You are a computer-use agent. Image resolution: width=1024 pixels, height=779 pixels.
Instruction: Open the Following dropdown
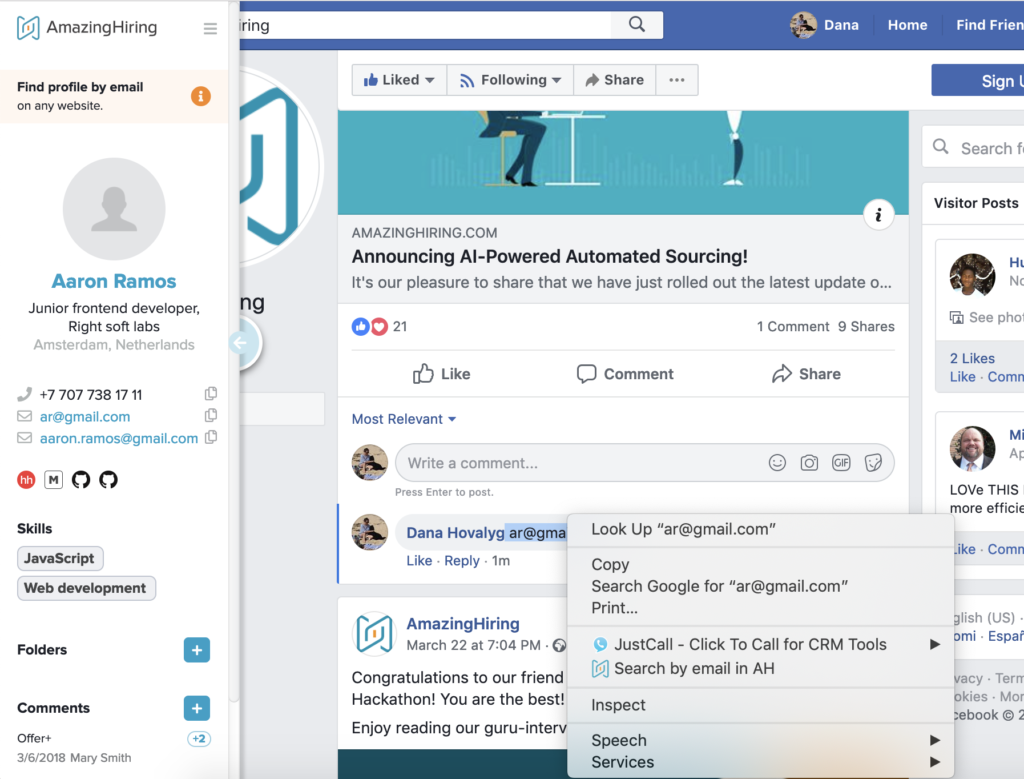[x=510, y=80]
